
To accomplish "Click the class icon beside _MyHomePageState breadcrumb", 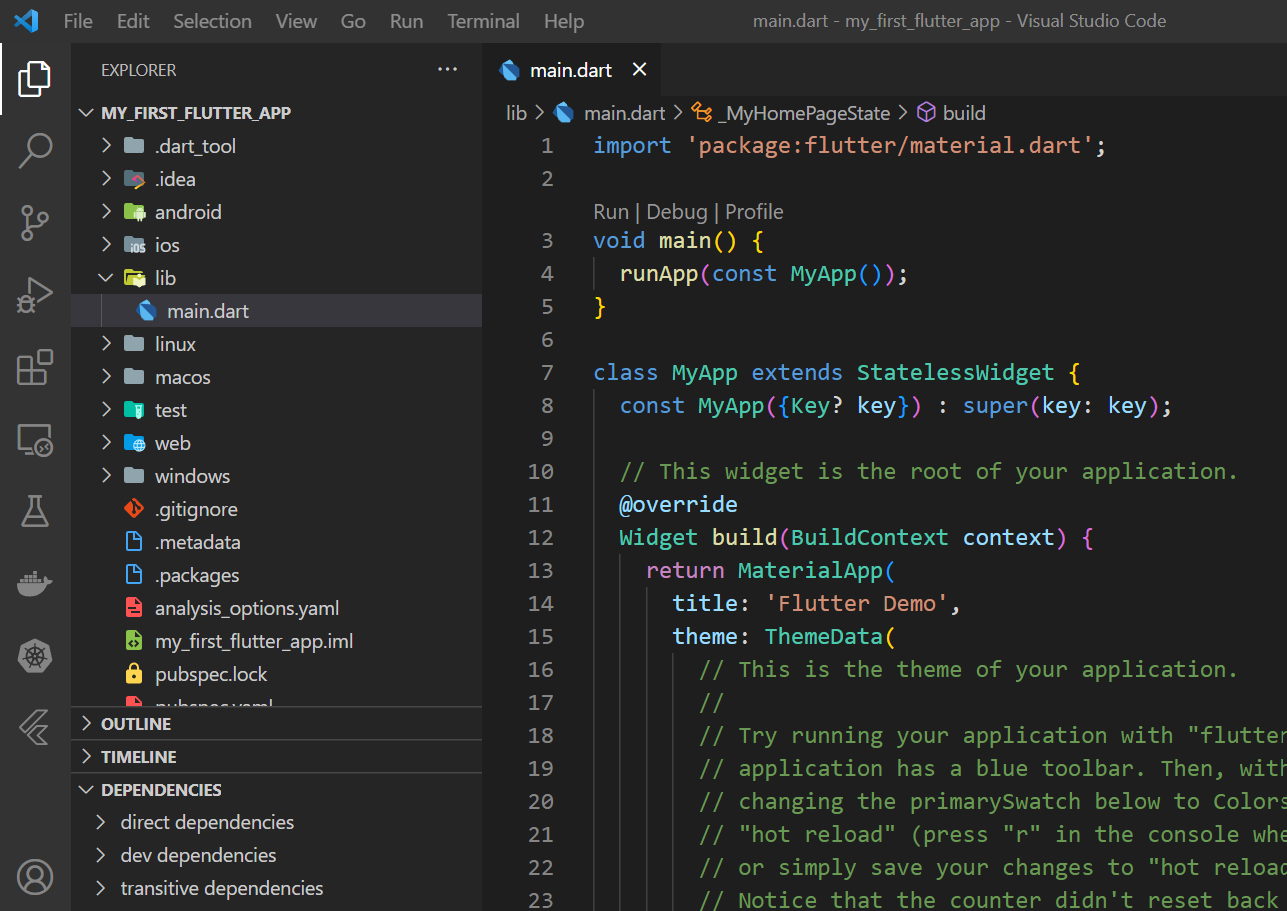I will point(702,113).
